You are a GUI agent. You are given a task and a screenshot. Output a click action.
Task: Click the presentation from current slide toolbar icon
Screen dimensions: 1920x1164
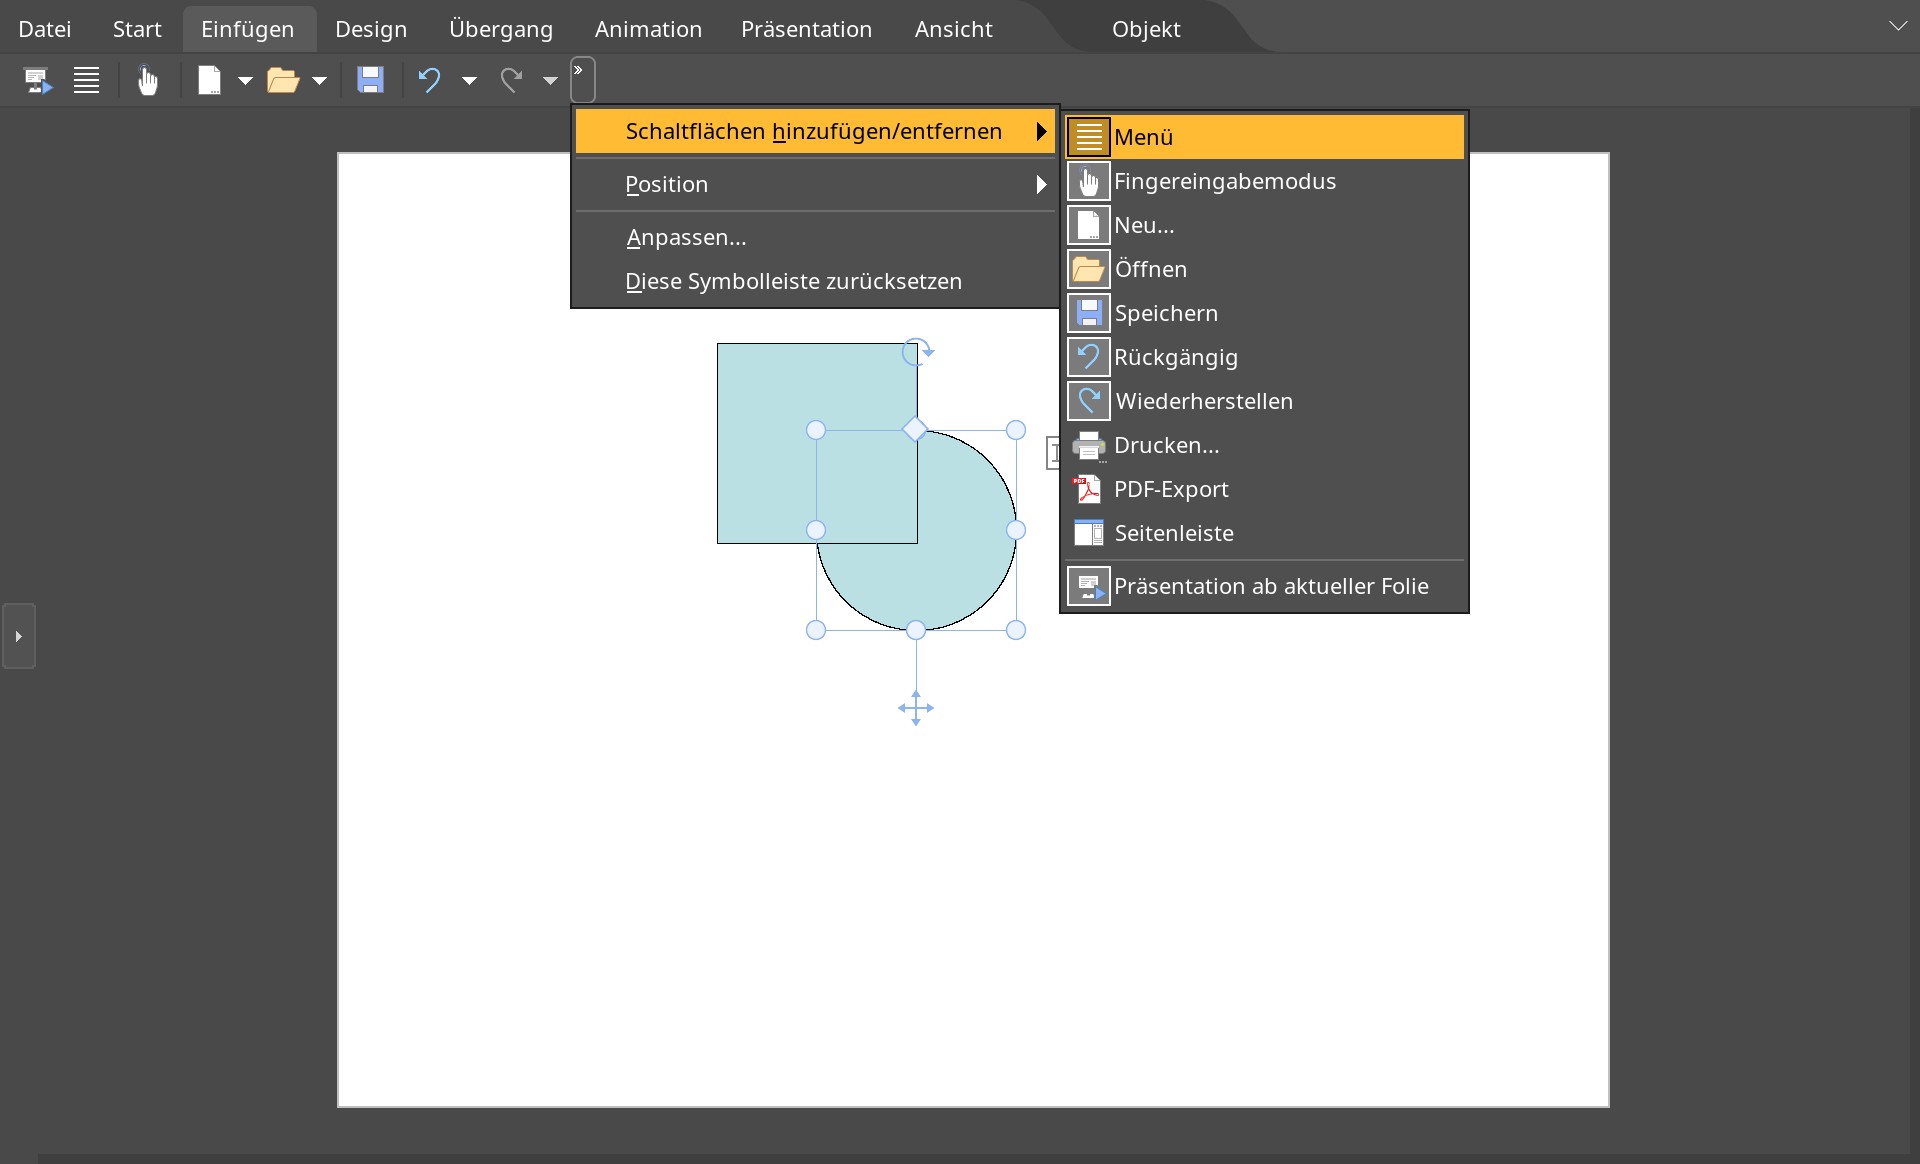click(38, 80)
